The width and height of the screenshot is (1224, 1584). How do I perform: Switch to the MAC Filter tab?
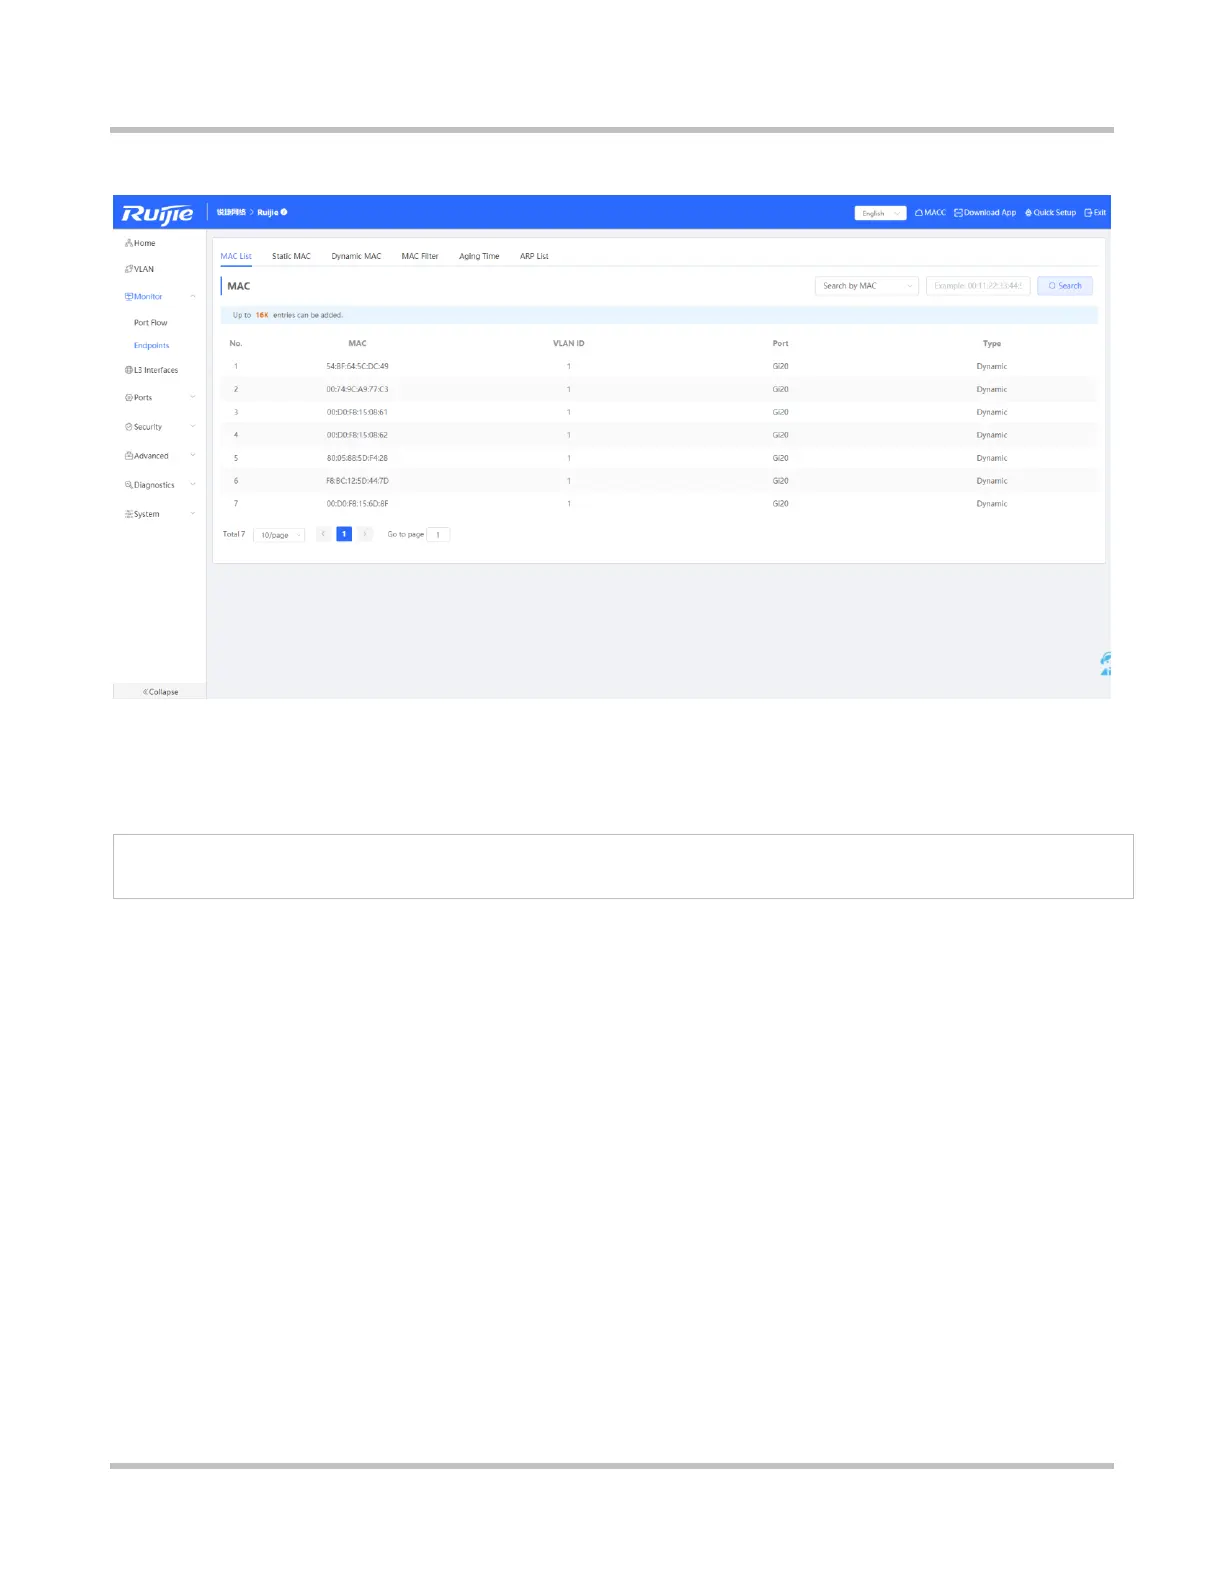(x=420, y=257)
